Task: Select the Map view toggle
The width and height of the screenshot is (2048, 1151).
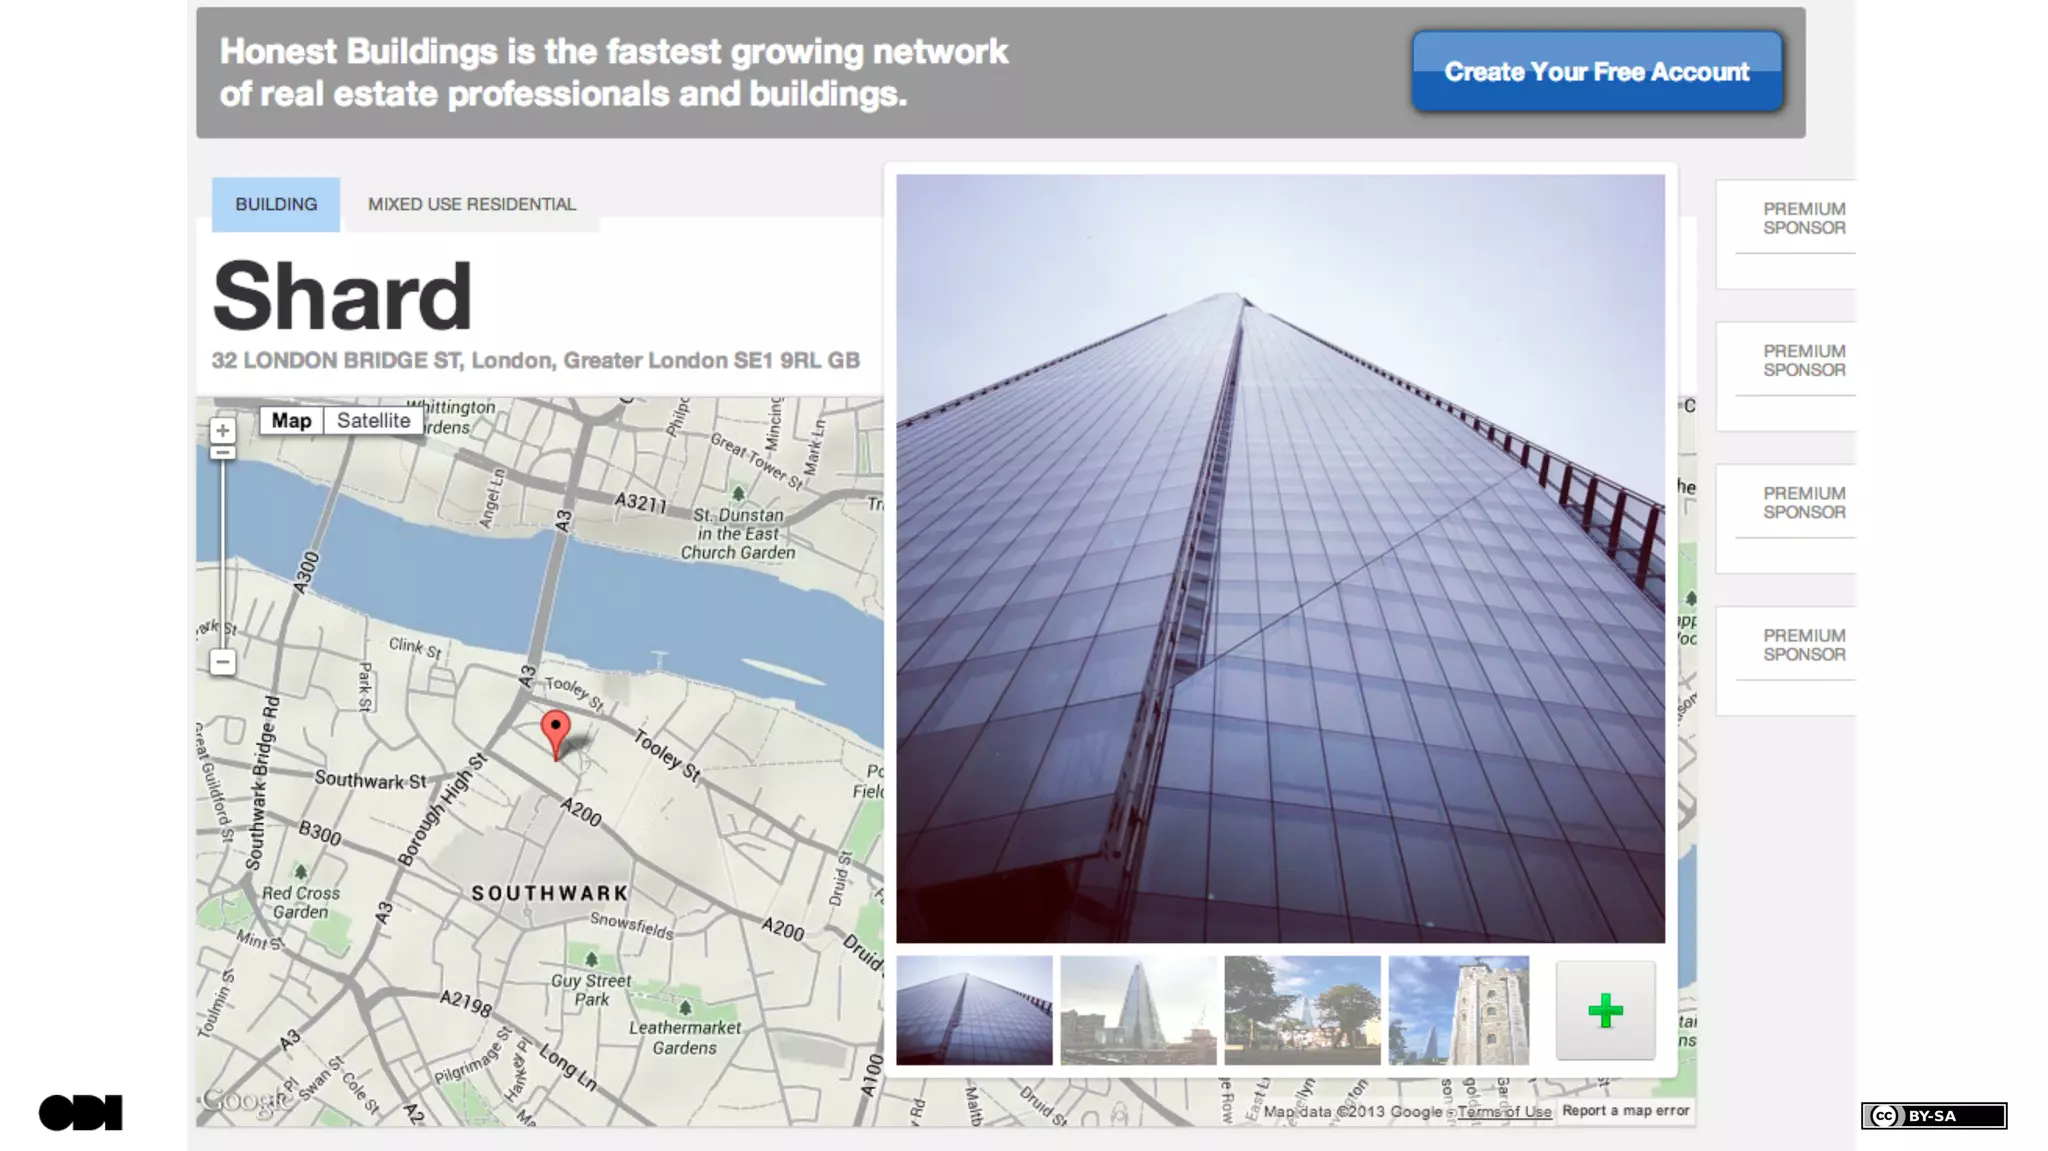Action: tap(291, 421)
